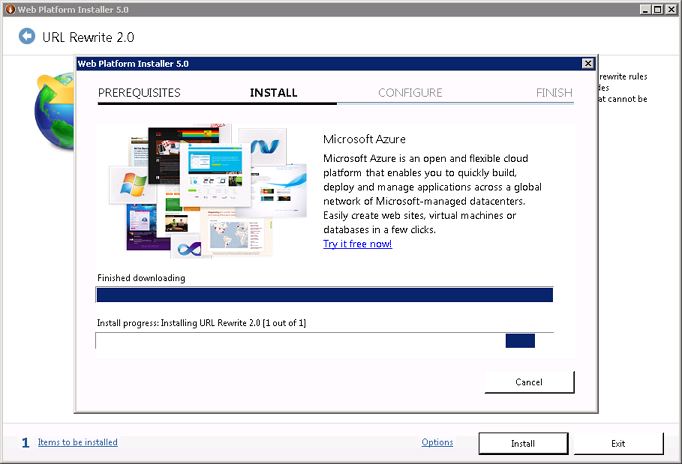Click the Web Platform Installer title bar icon
The image size is (682, 464).
pyautogui.click(x=10, y=9)
